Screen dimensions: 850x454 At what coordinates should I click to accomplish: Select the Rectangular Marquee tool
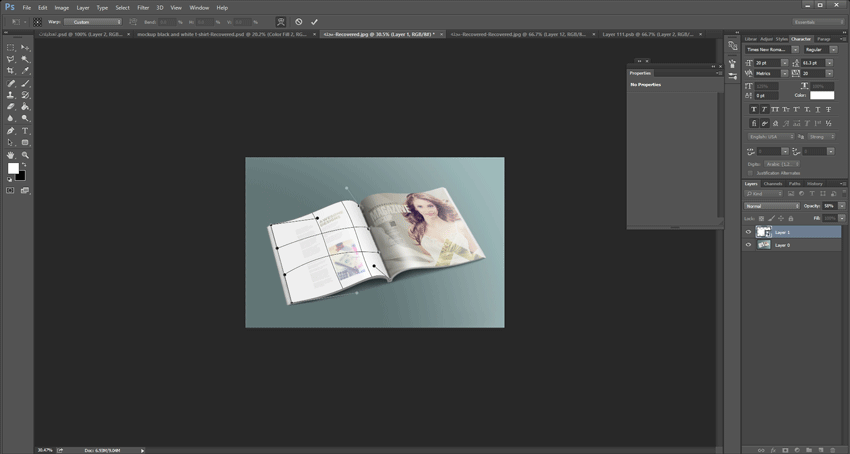pyautogui.click(x=10, y=48)
